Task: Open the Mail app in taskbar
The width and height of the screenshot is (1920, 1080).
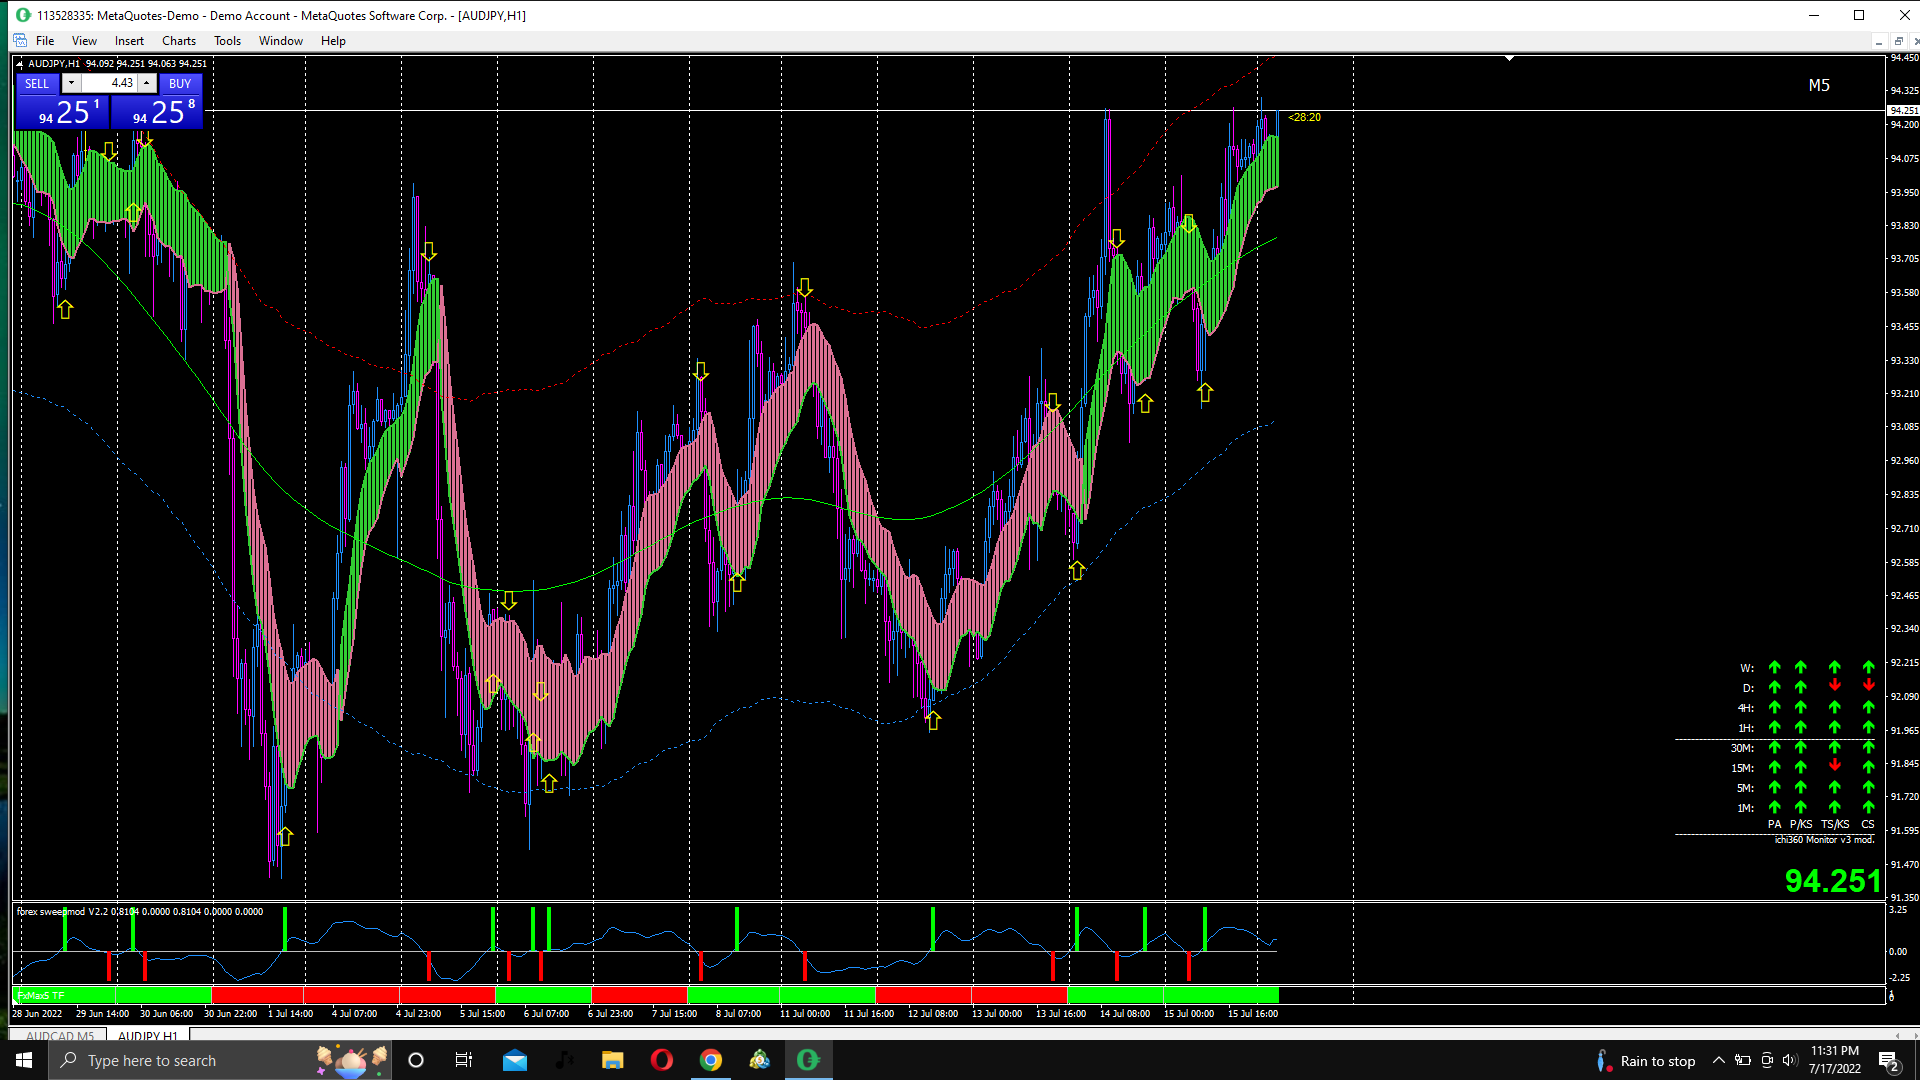Action: coord(515,1060)
